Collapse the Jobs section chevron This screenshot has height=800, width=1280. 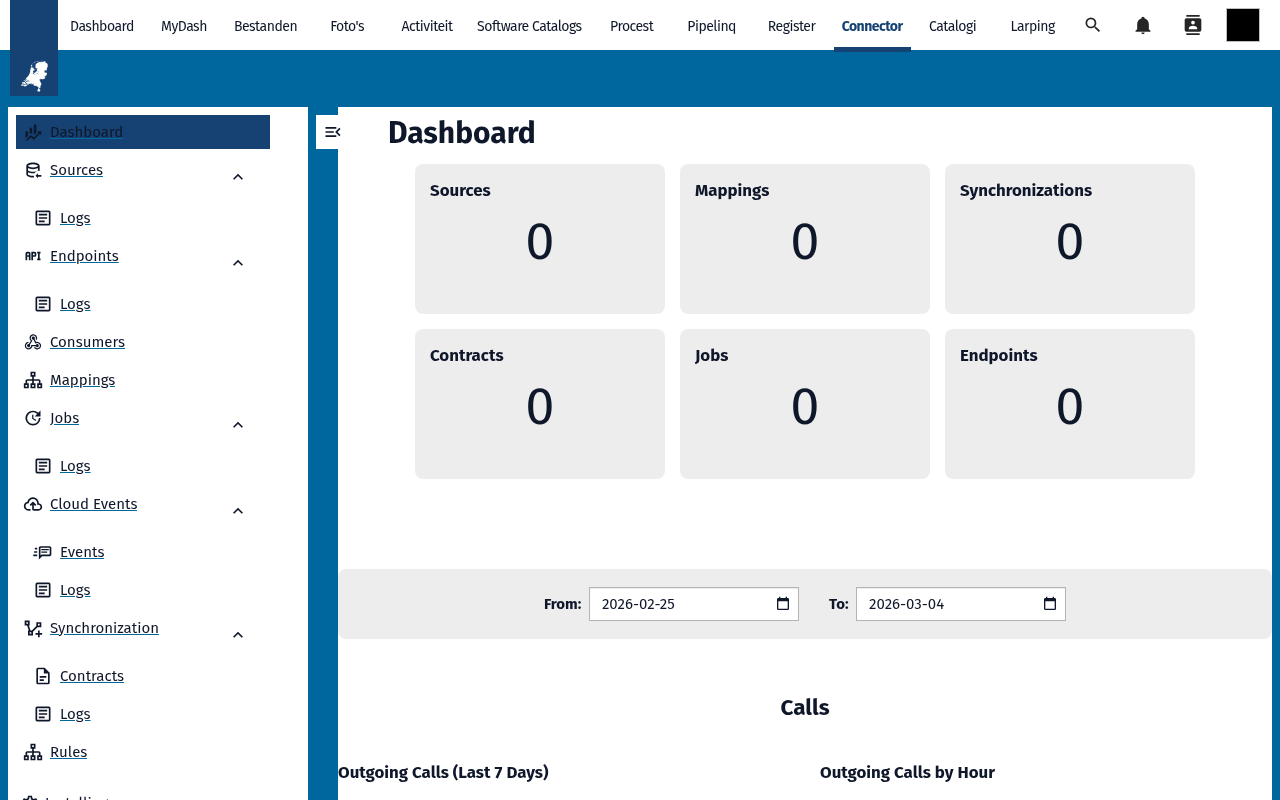(x=238, y=425)
